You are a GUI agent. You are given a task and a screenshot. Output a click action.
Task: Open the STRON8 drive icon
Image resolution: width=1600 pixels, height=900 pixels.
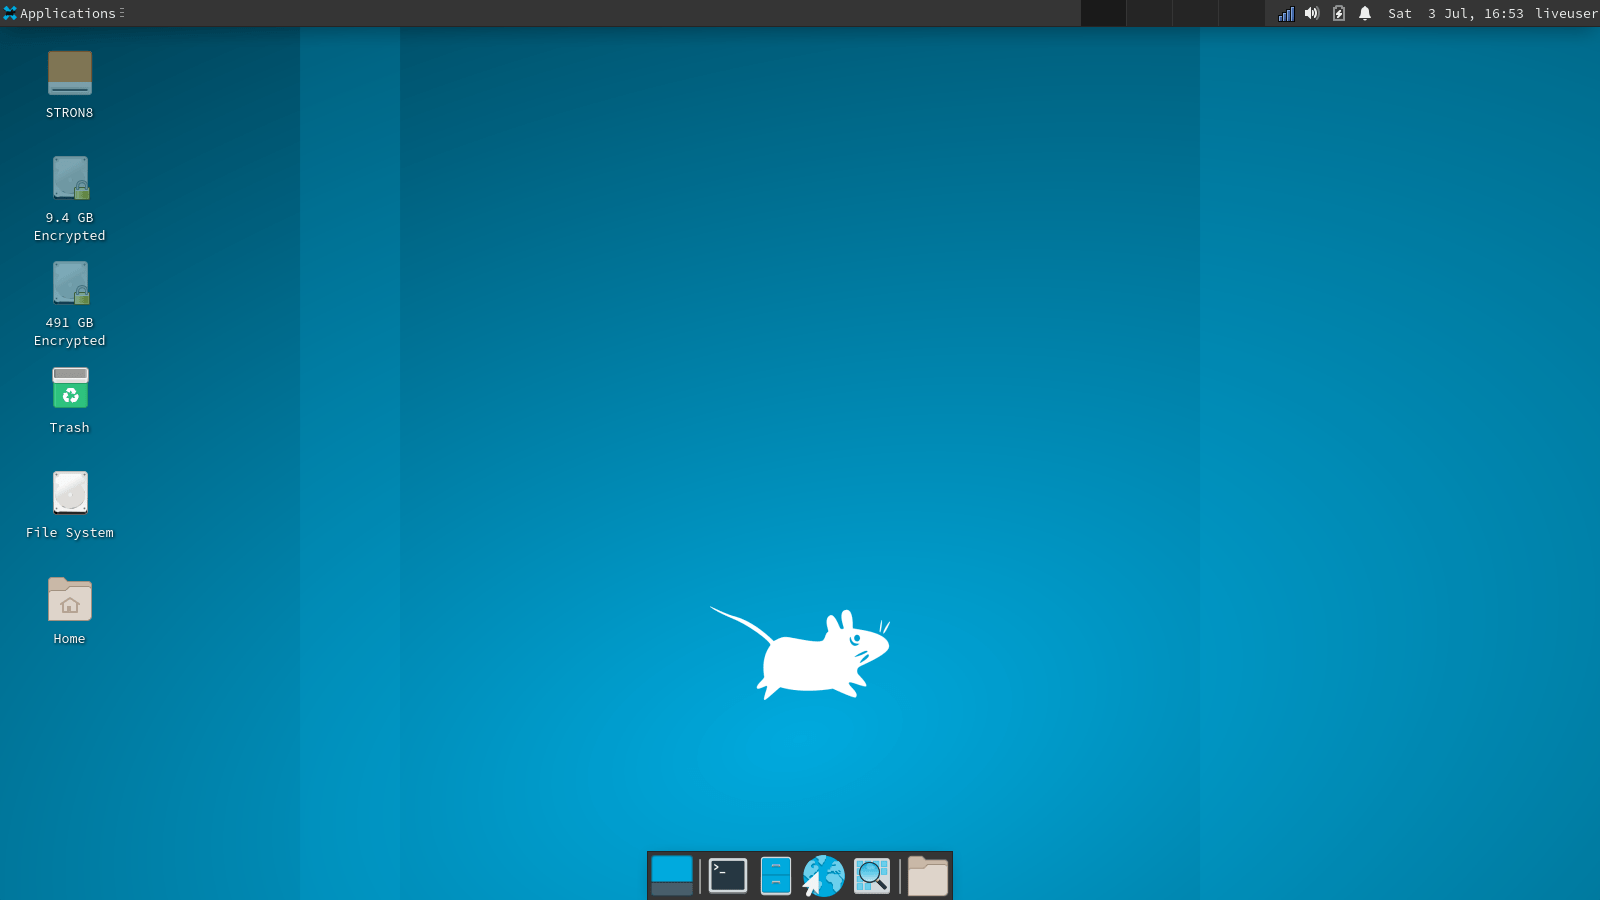70,73
